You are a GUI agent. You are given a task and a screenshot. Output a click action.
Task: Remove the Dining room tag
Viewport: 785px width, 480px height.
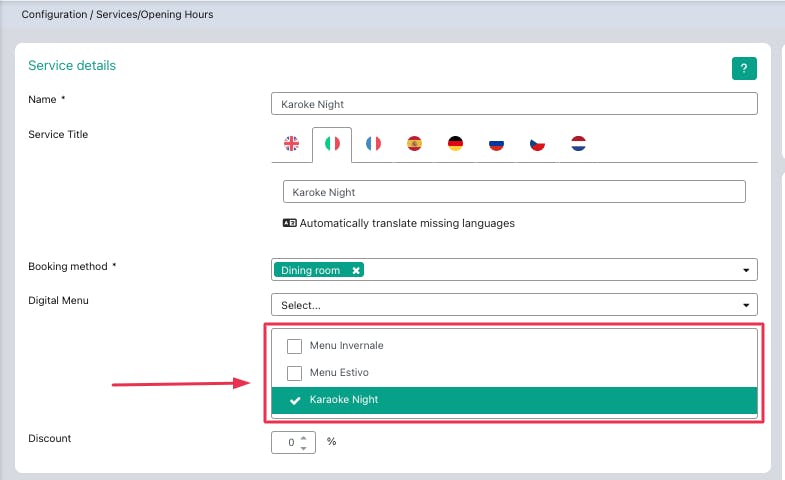tap(356, 270)
